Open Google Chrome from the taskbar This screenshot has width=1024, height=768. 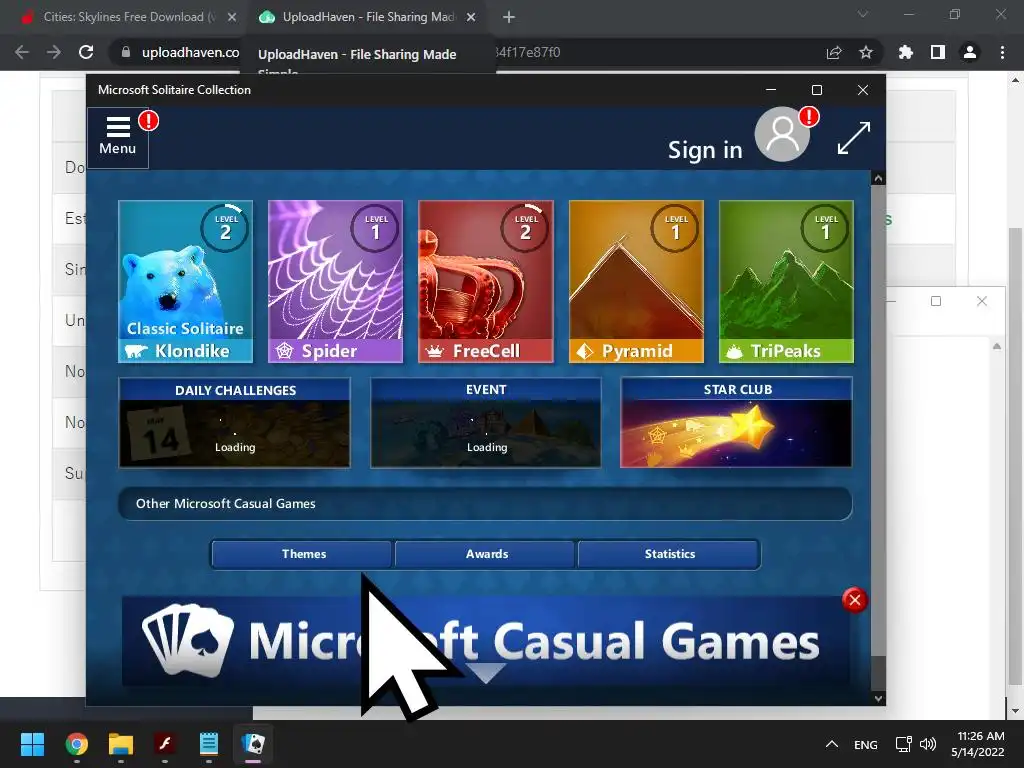pyautogui.click(x=77, y=744)
